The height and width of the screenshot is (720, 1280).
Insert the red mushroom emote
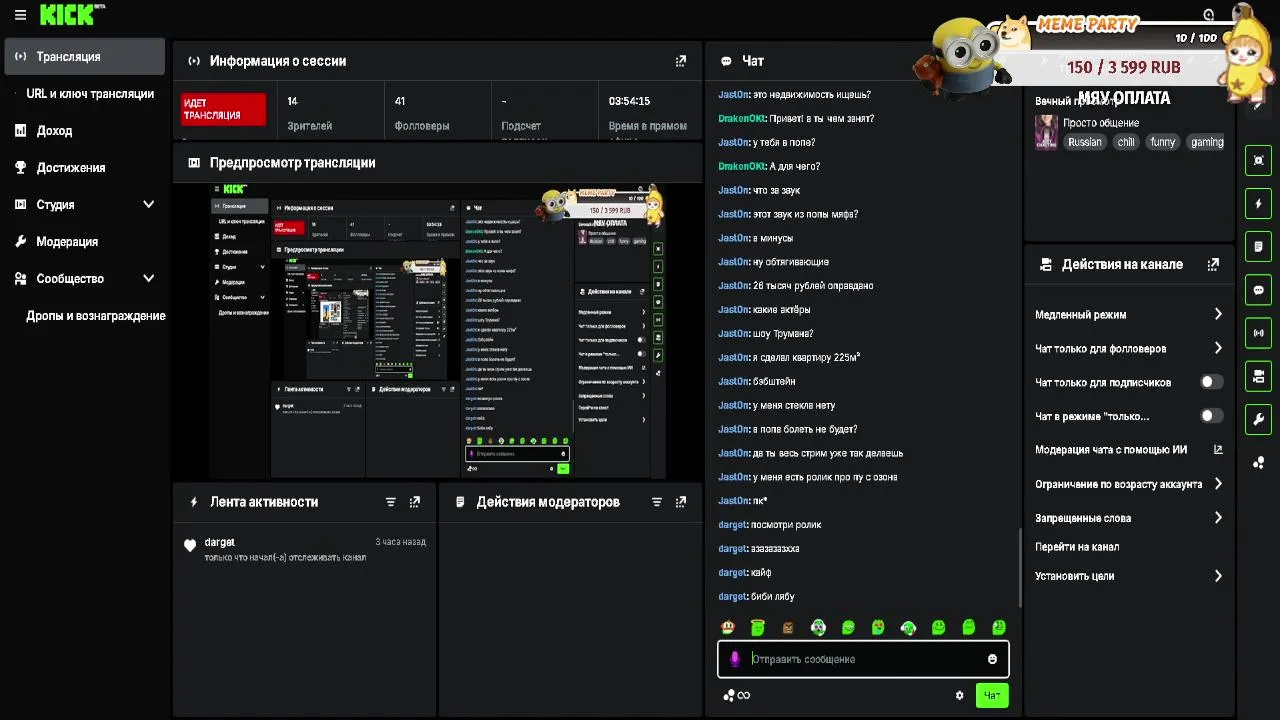point(728,628)
